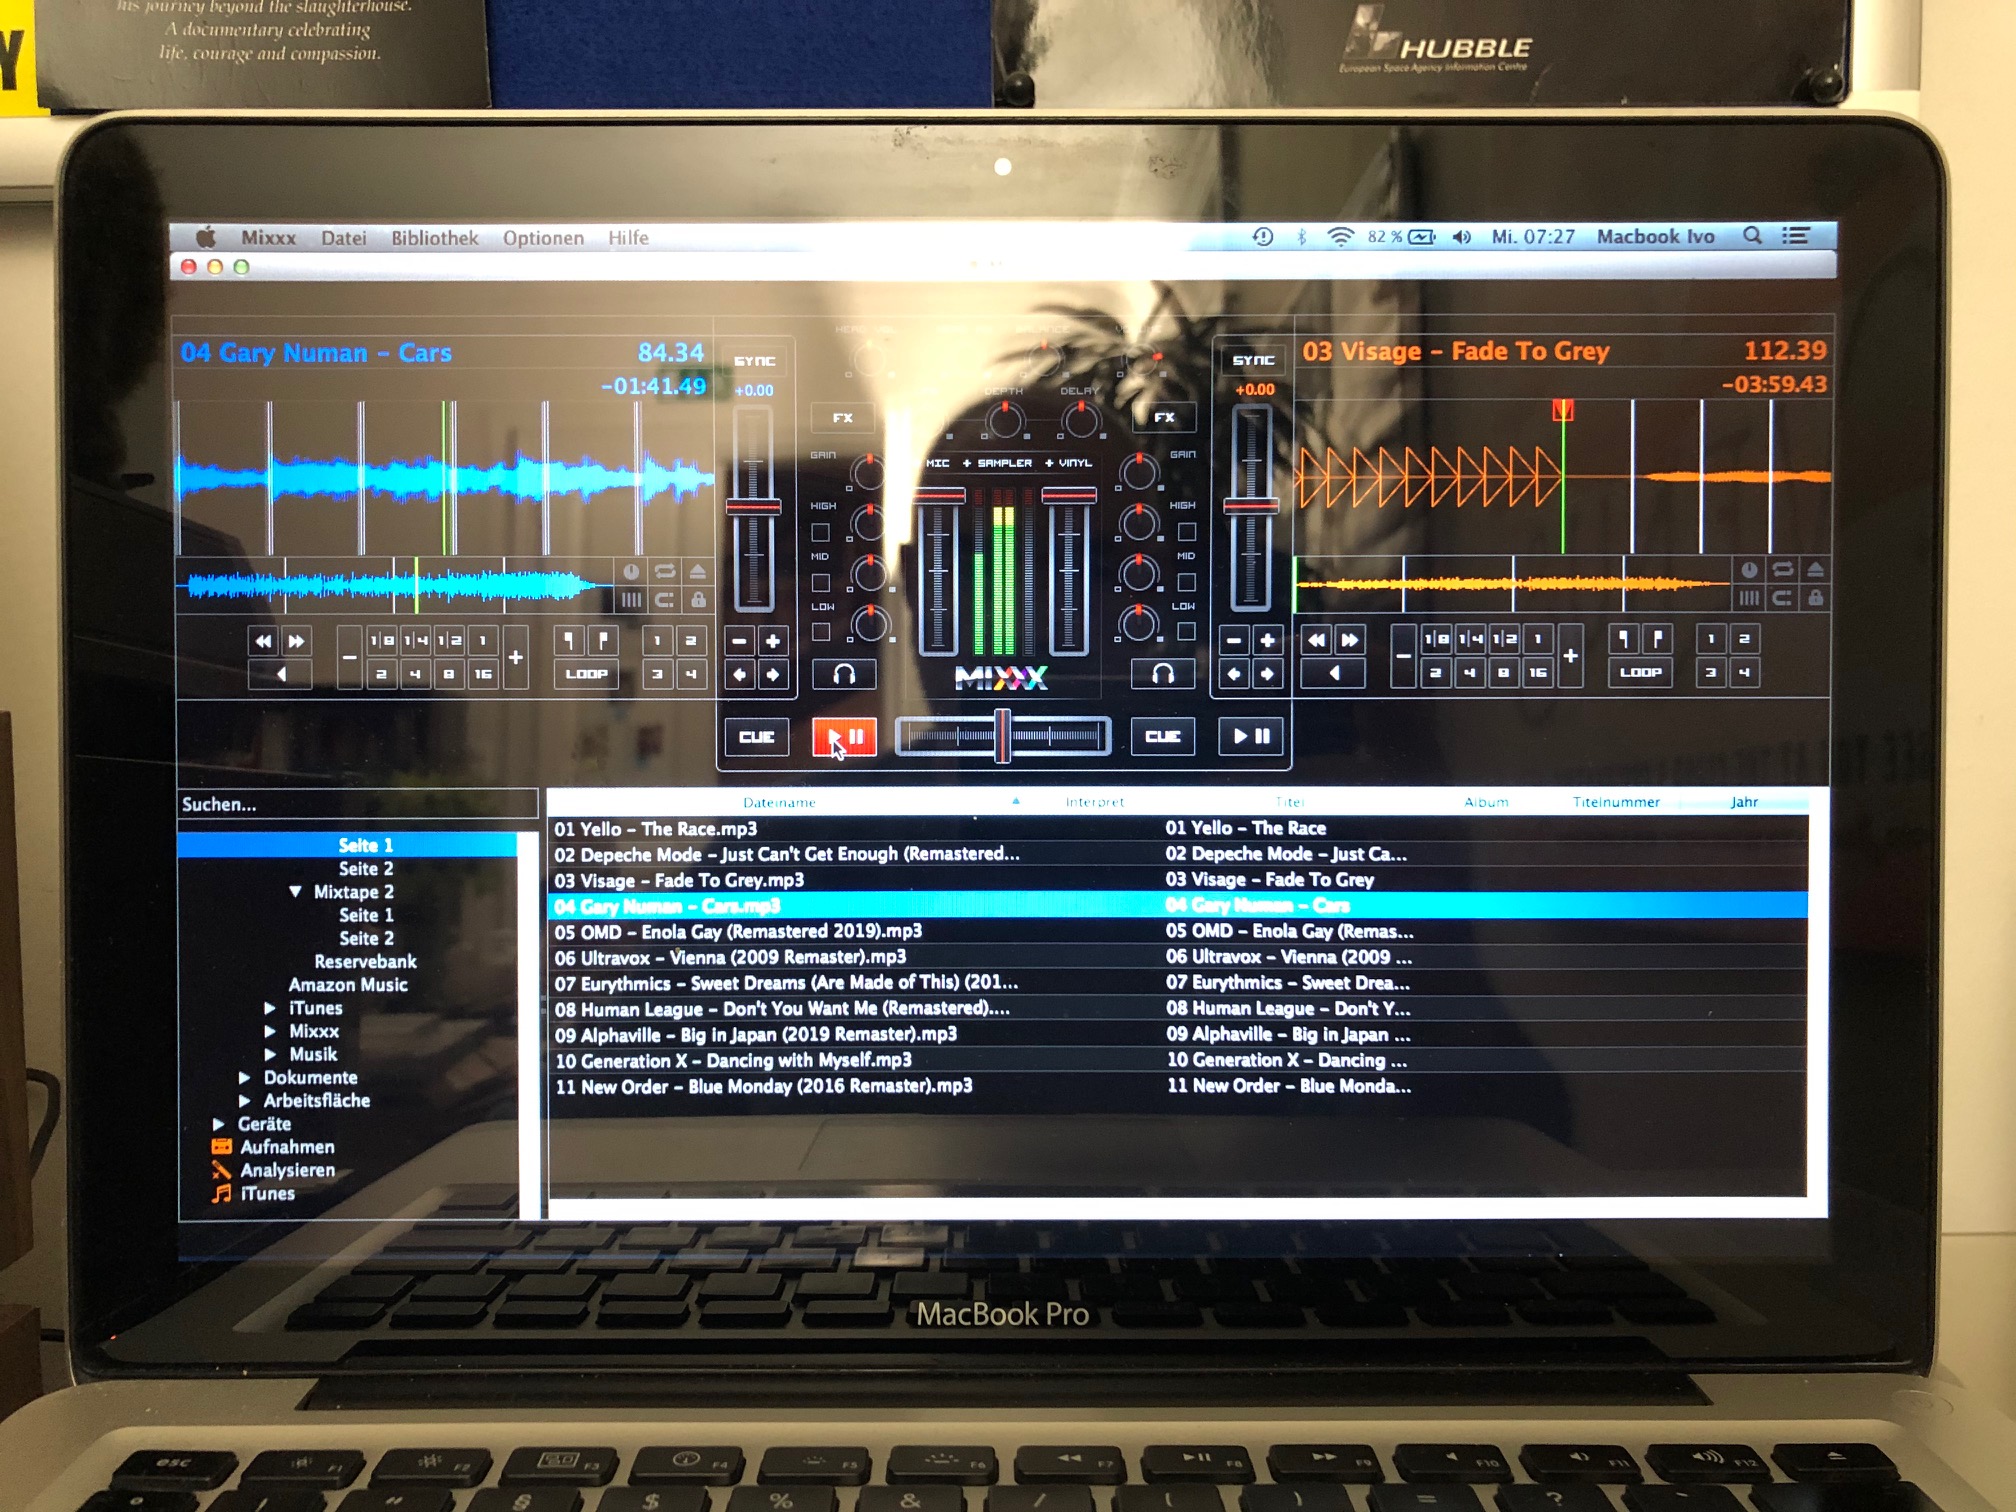This screenshot has width=2016, height=1512.
Task: Expand the Geräte node
Action: pyautogui.click(x=219, y=1124)
